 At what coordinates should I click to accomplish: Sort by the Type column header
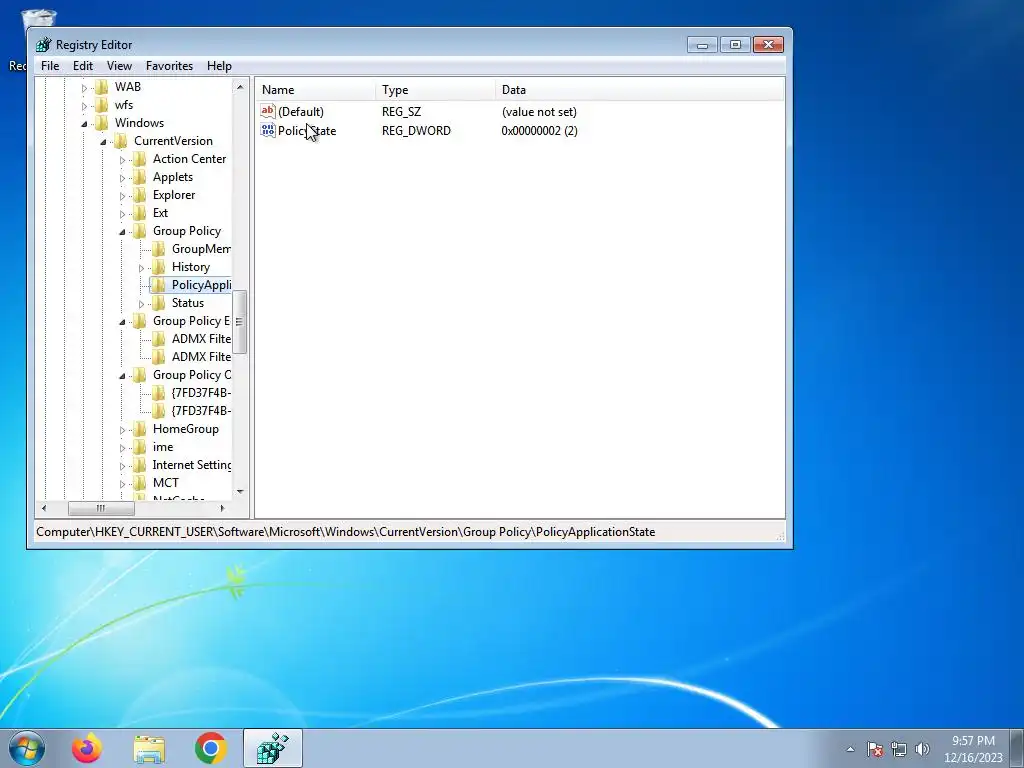436,89
